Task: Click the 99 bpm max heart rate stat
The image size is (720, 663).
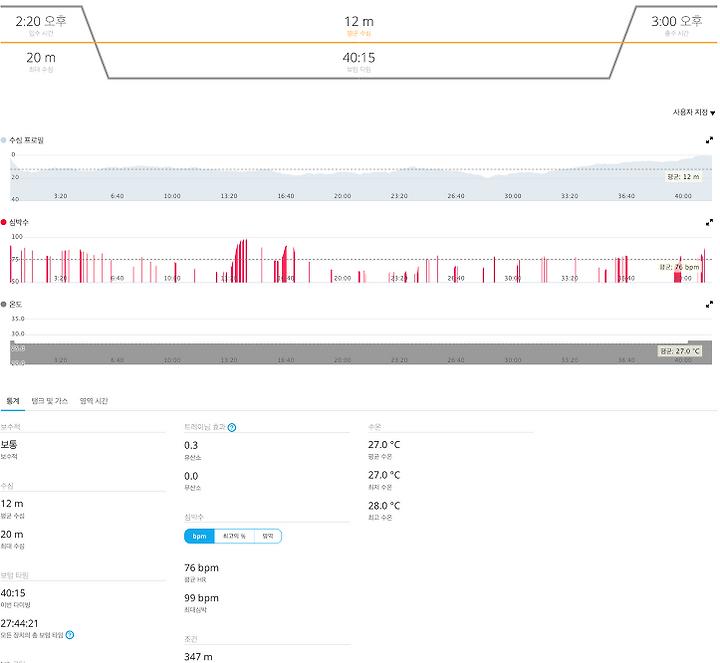Action: pos(201,598)
